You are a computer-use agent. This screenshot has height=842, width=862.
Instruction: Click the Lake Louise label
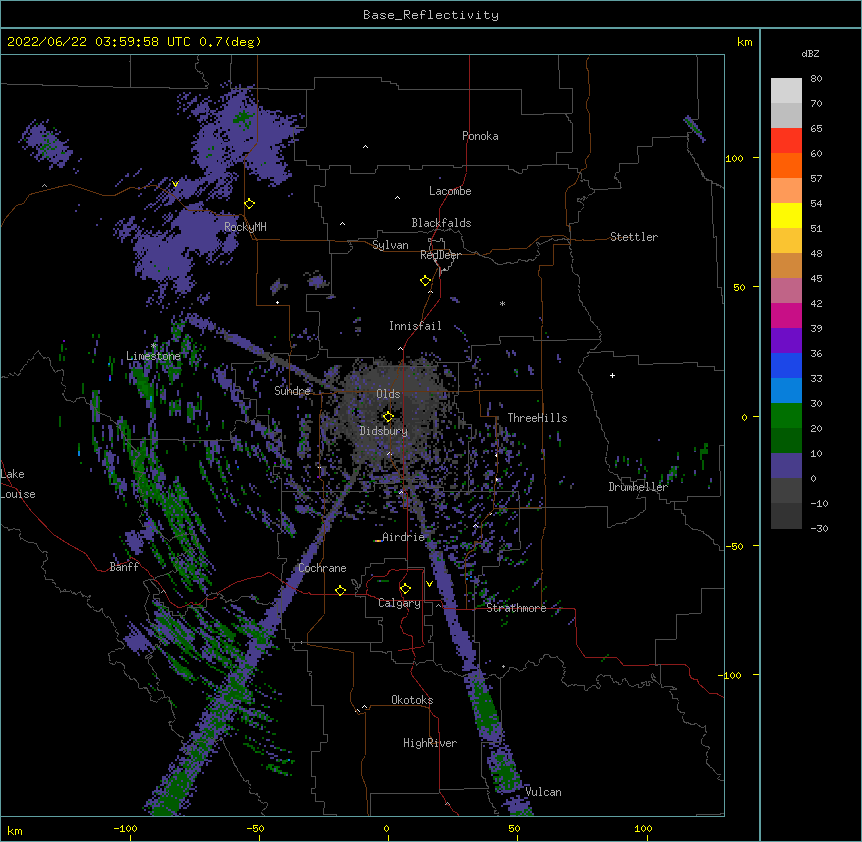(x=17, y=484)
